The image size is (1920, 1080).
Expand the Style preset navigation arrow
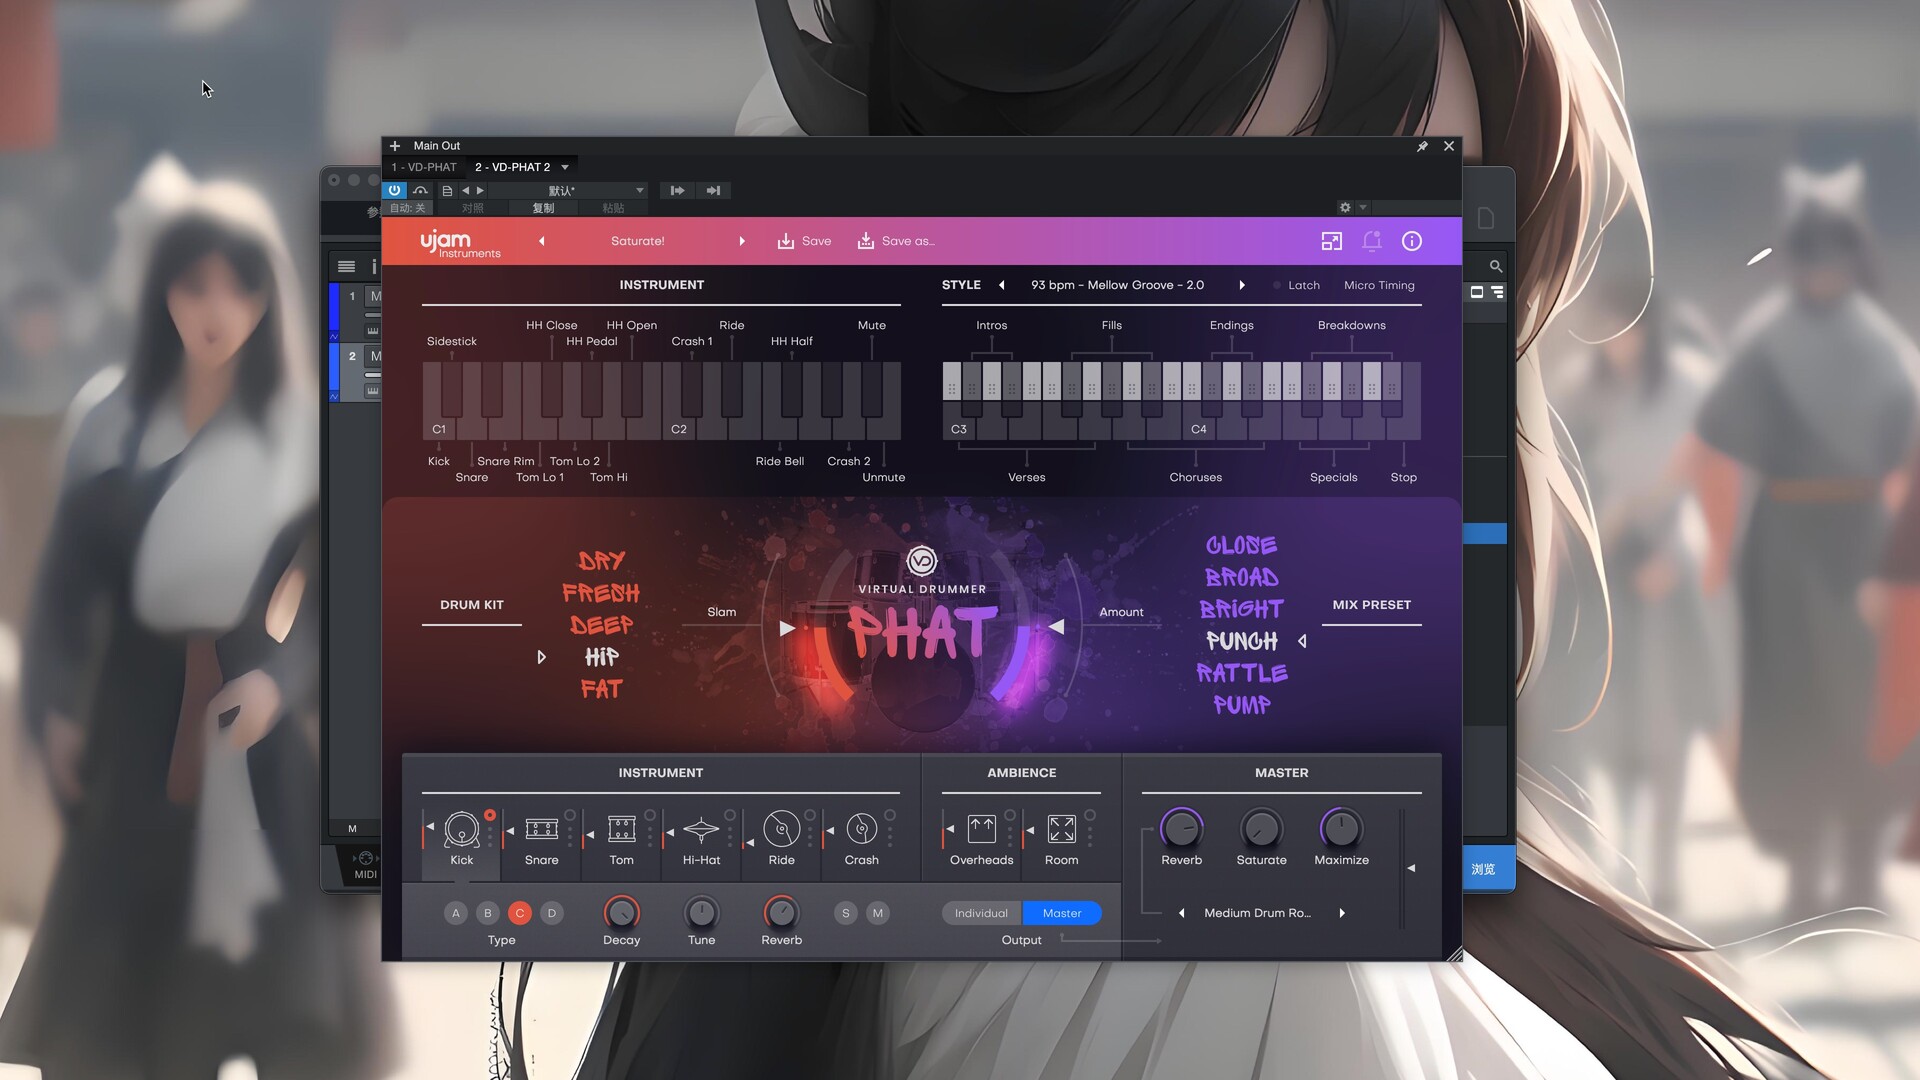(1241, 285)
